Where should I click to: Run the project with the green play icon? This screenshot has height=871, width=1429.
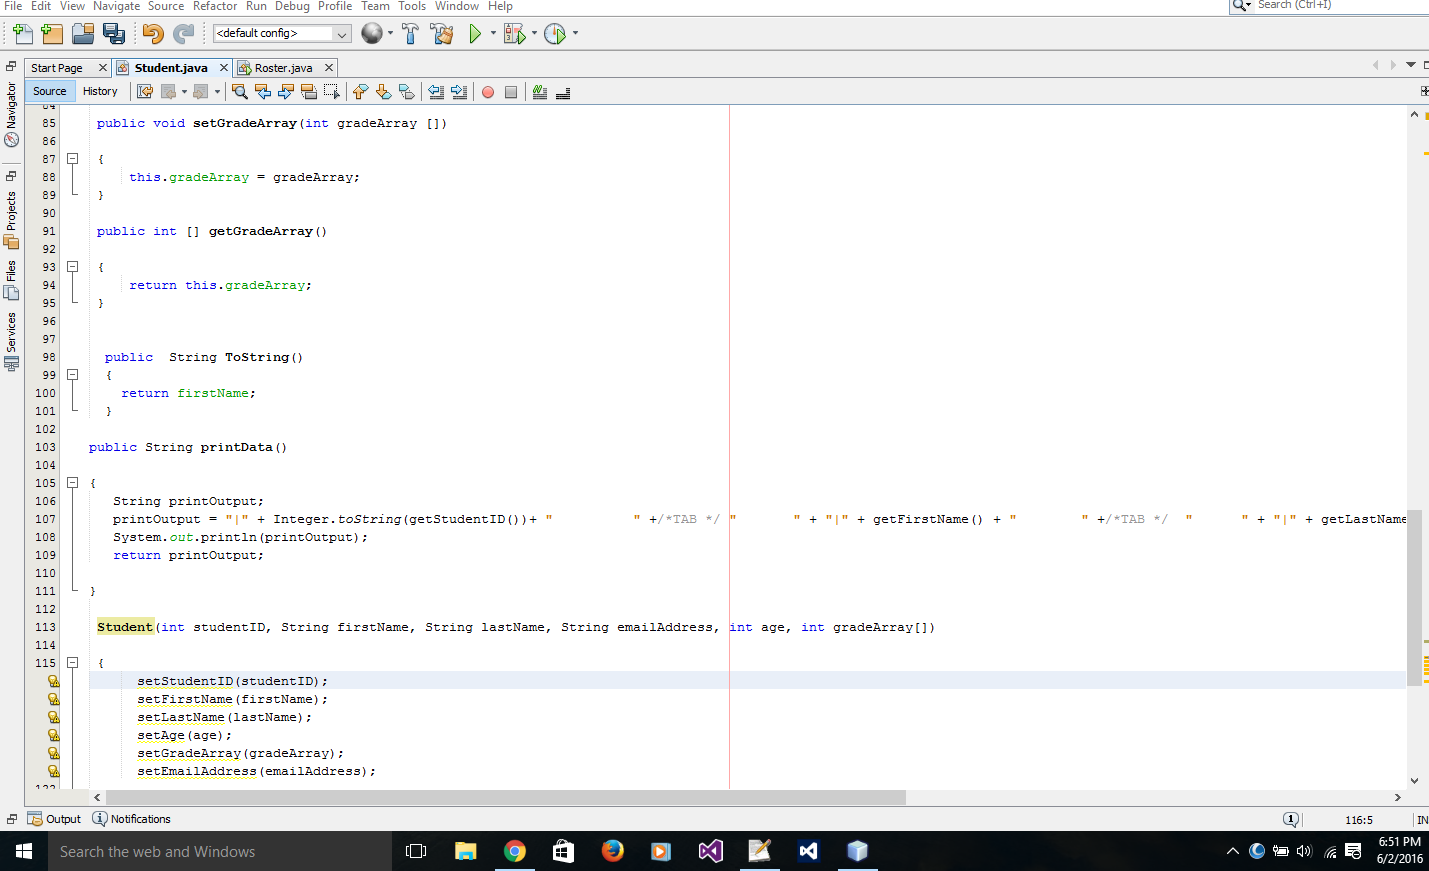coord(475,33)
